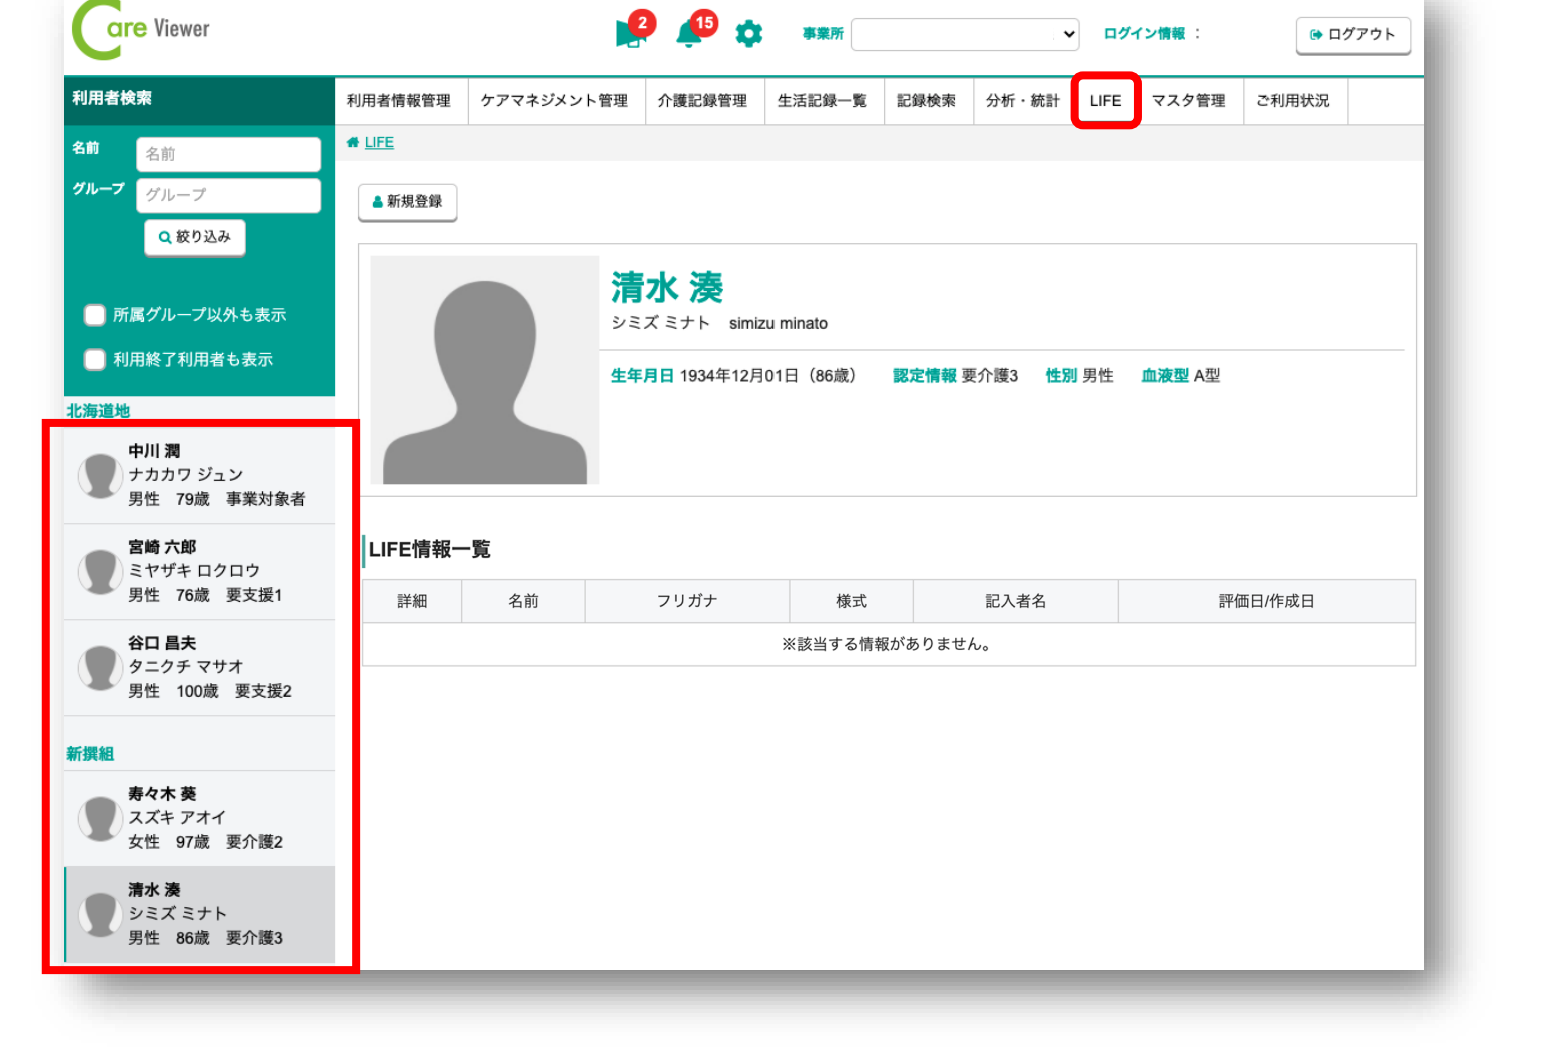Open the settings gear icon
Screen dimensions: 1542x1054
click(x=748, y=34)
